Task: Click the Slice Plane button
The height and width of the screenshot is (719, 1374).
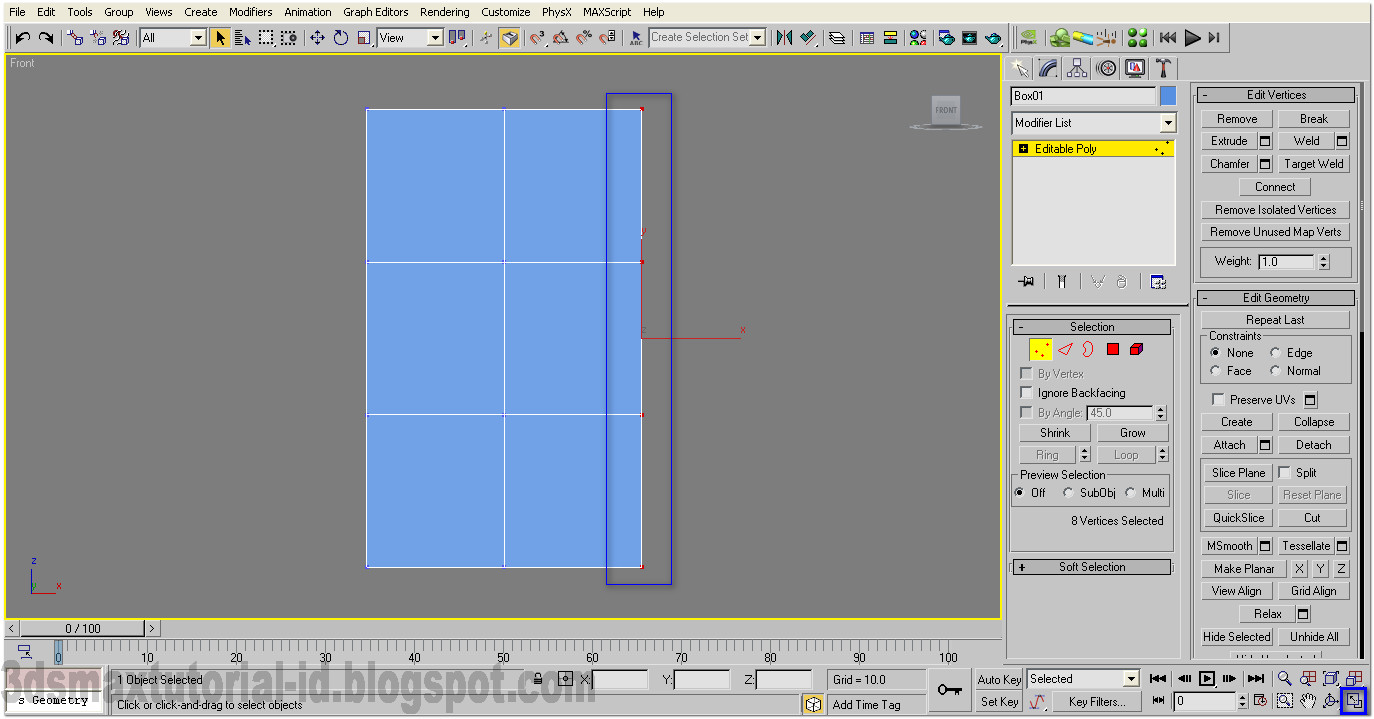Action: tap(1237, 472)
